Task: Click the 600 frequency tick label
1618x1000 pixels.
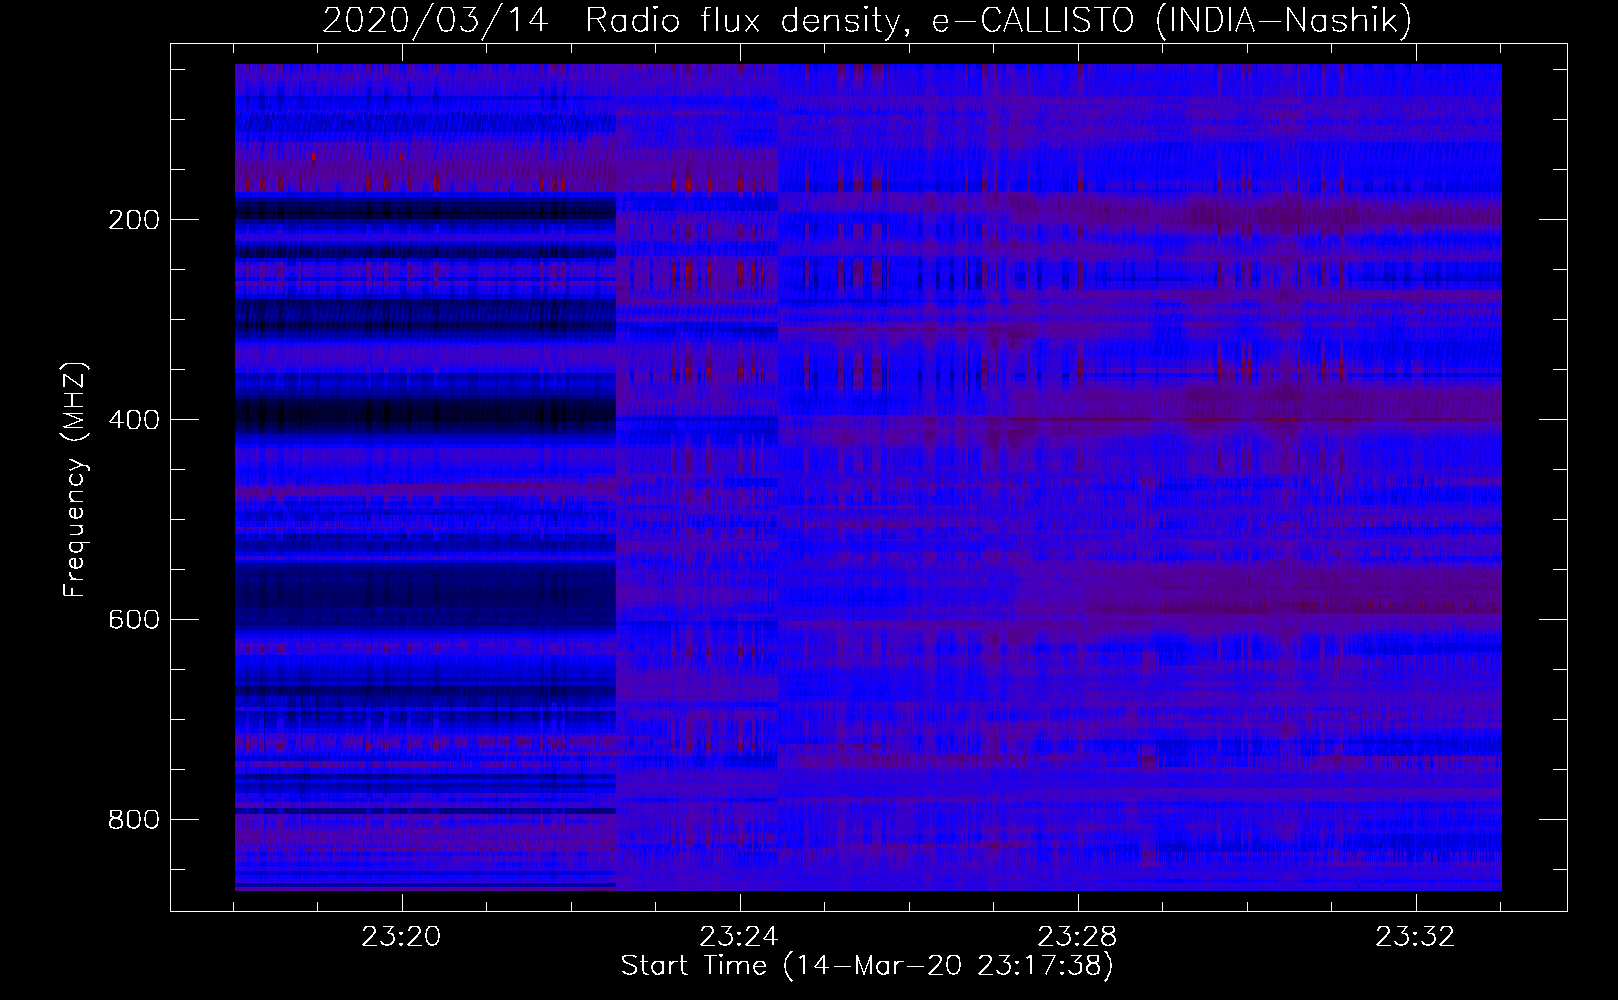Action: (133, 620)
